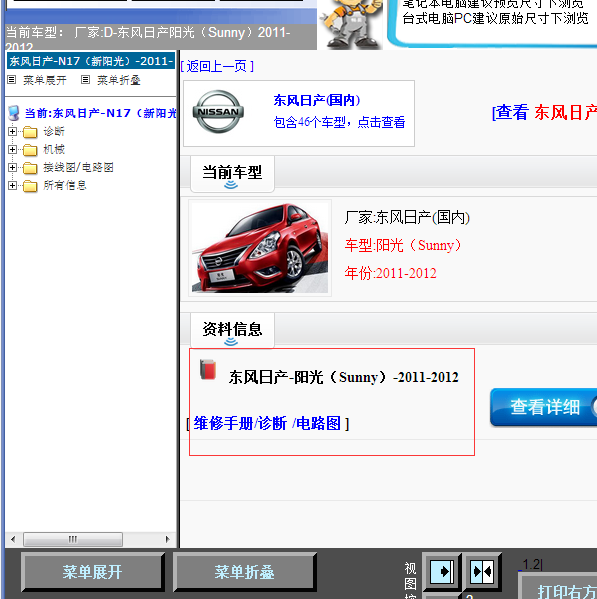Select the 机械 tree item label

pyautogui.click(x=54, y=149)
